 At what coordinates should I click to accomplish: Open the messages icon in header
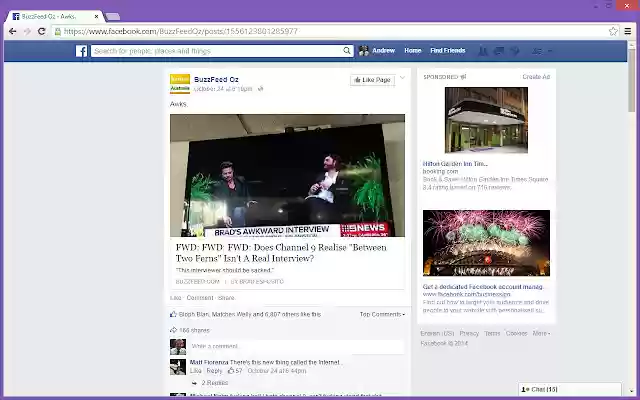(499, 51)
